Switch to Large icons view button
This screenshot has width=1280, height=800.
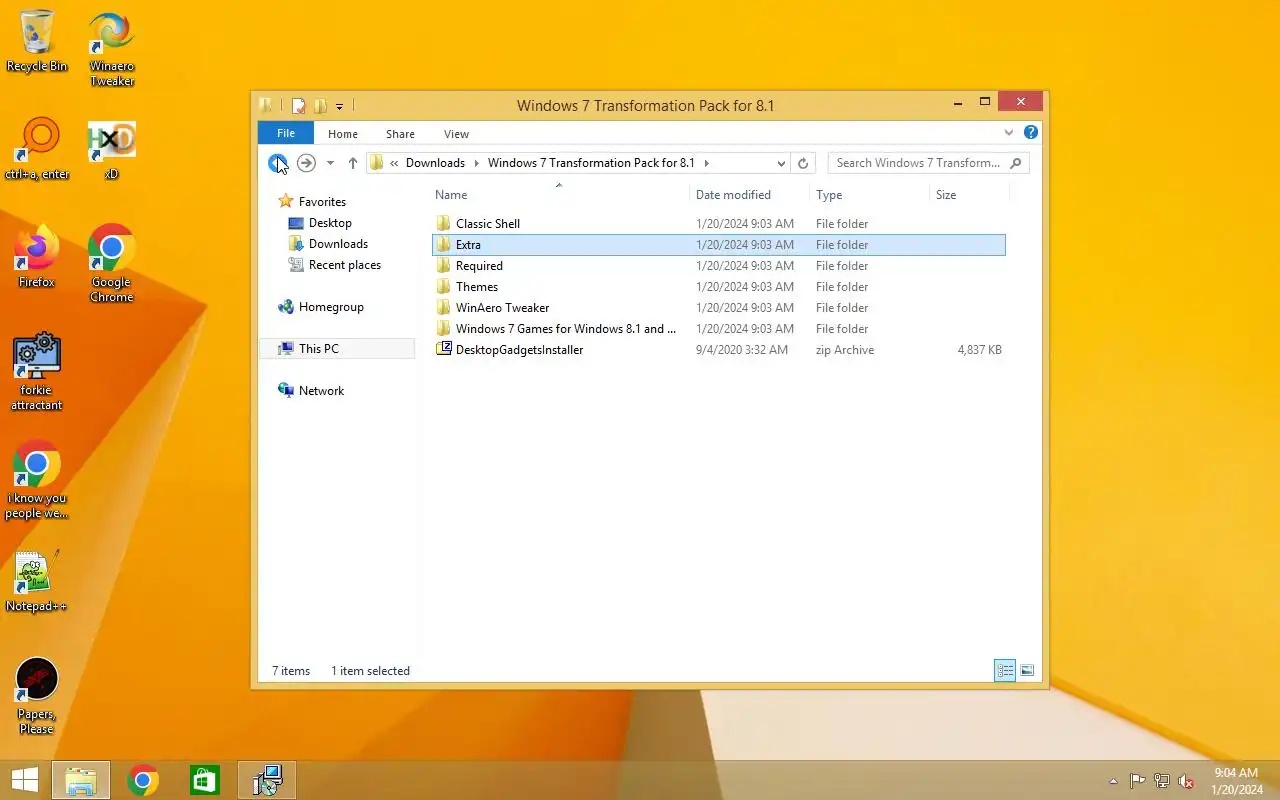tap(1027, 671)
